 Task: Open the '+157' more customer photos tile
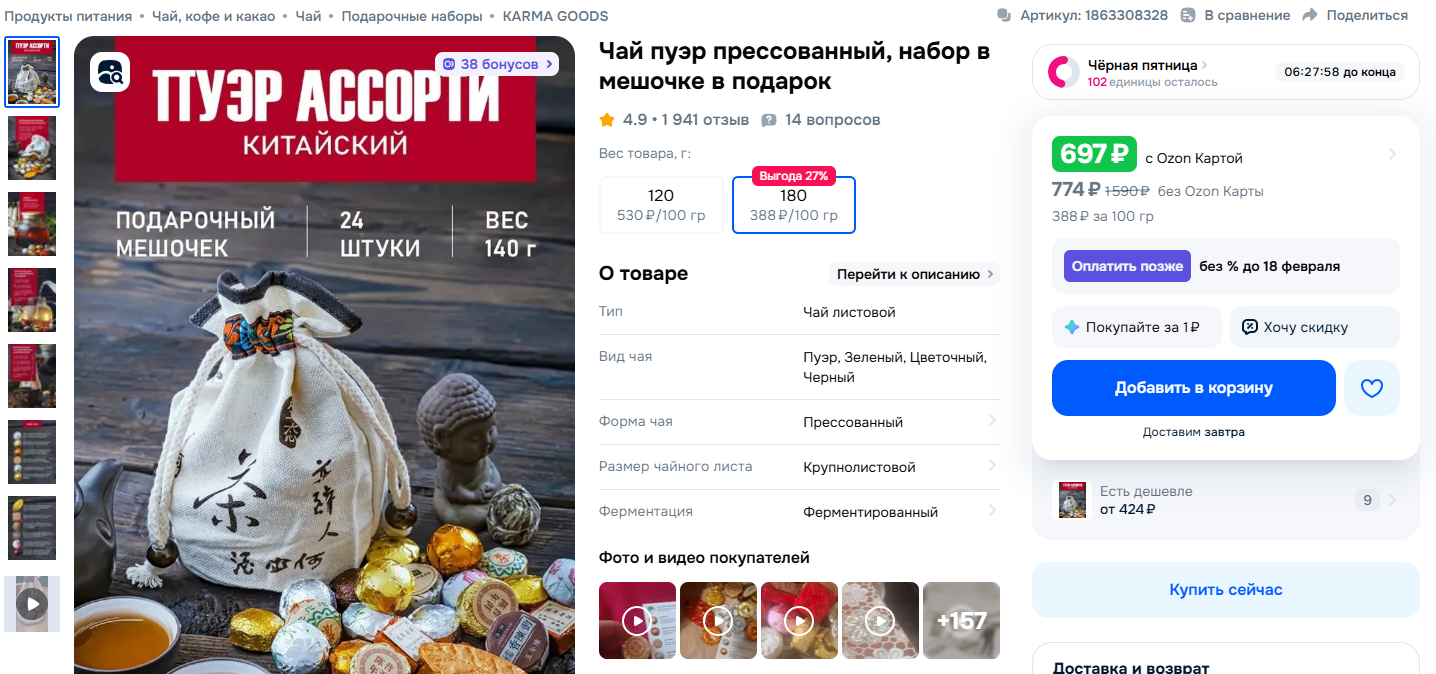coord(961,620)
